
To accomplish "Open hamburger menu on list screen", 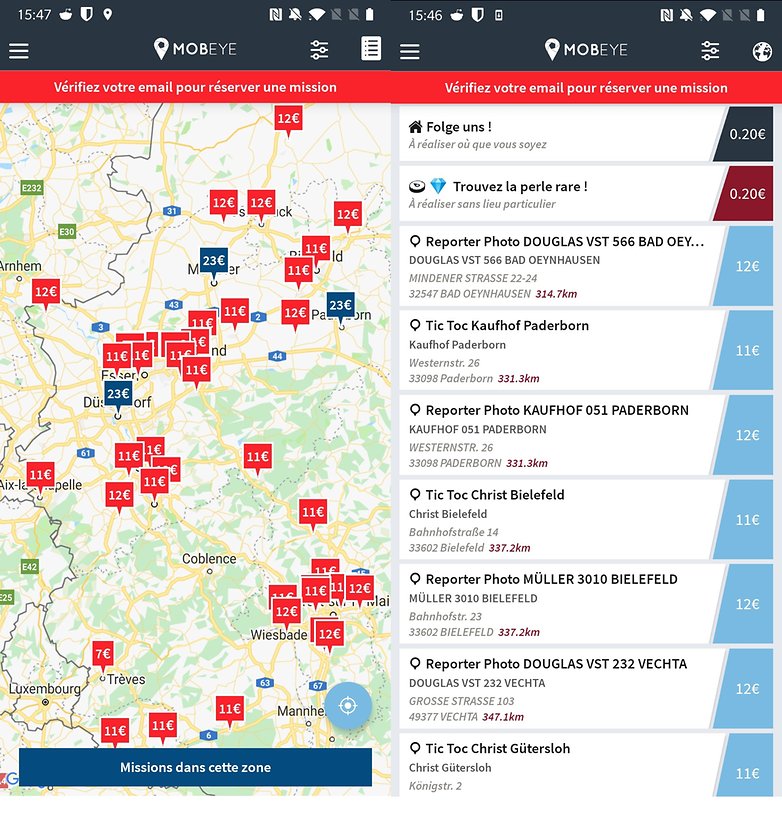I will coord(409,51).
